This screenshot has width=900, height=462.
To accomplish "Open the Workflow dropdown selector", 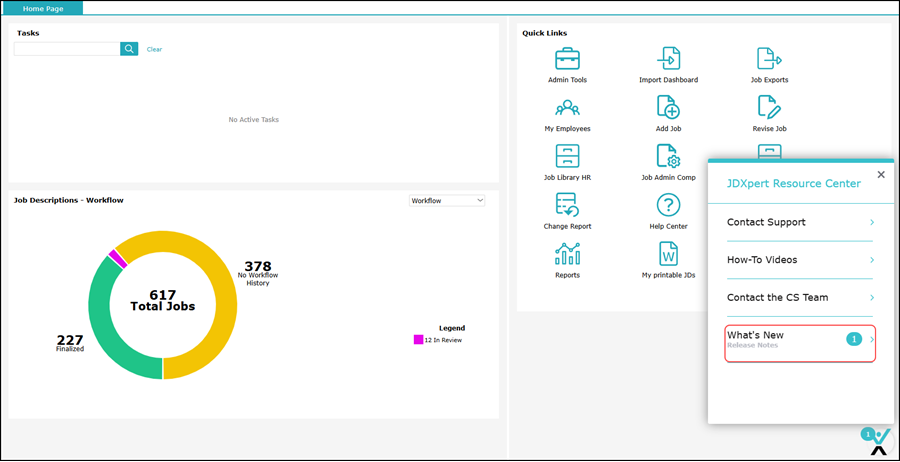I will point(447,201).
